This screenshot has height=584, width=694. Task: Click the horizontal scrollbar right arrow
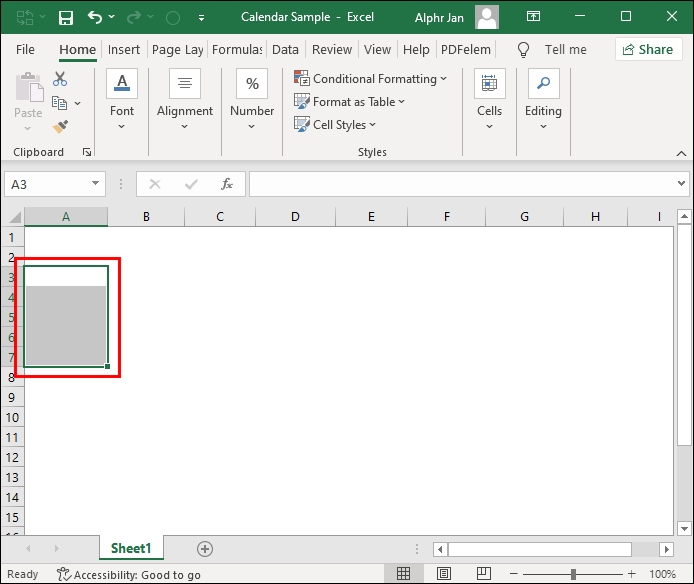(666, 549)
